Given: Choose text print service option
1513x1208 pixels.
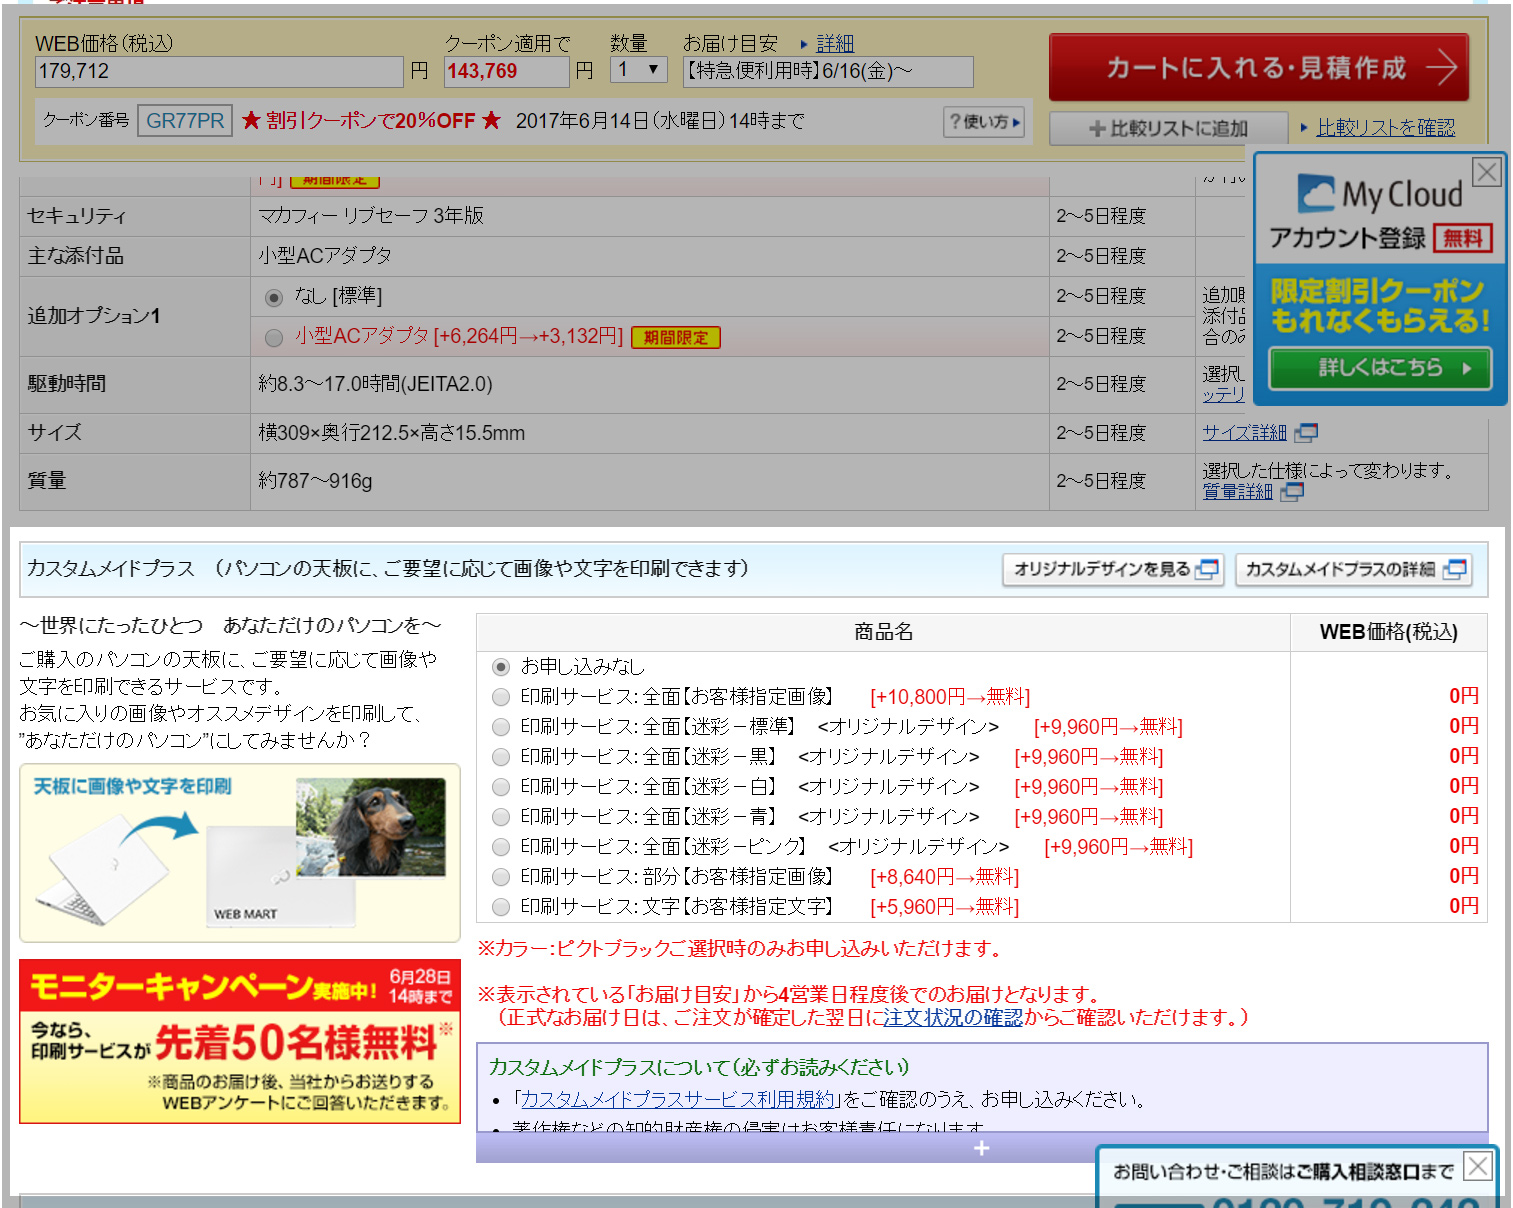Looking at the screenshot, I should pyautogui.click(x=501, y=907).
